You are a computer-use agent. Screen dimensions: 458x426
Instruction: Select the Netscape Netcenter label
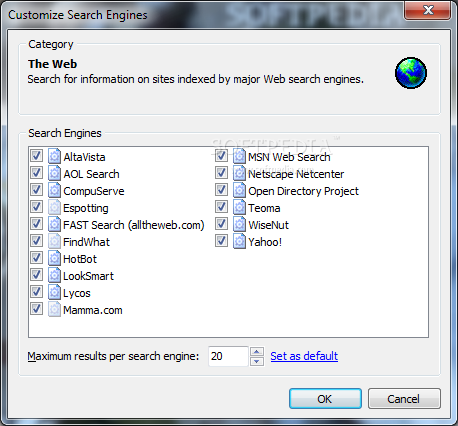pos(296,174)
